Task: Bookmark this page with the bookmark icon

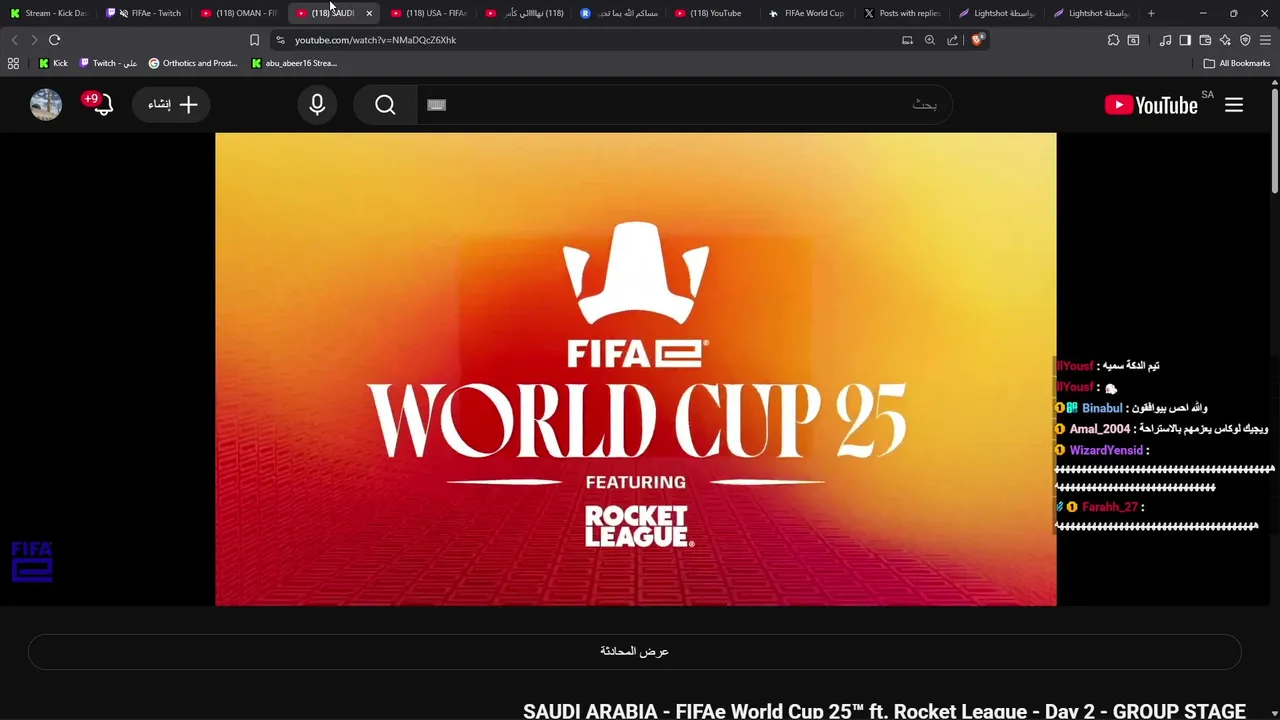Action: 254,40
